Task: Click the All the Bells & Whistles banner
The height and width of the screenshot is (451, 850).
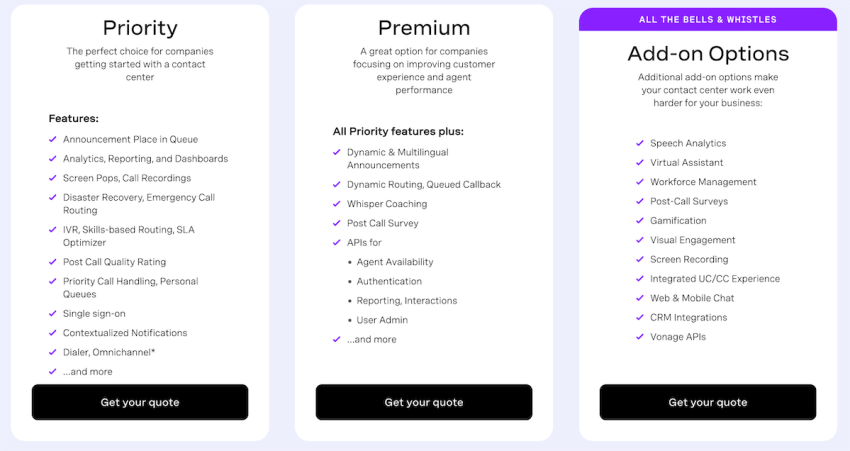Action: [x=707, y=20]
